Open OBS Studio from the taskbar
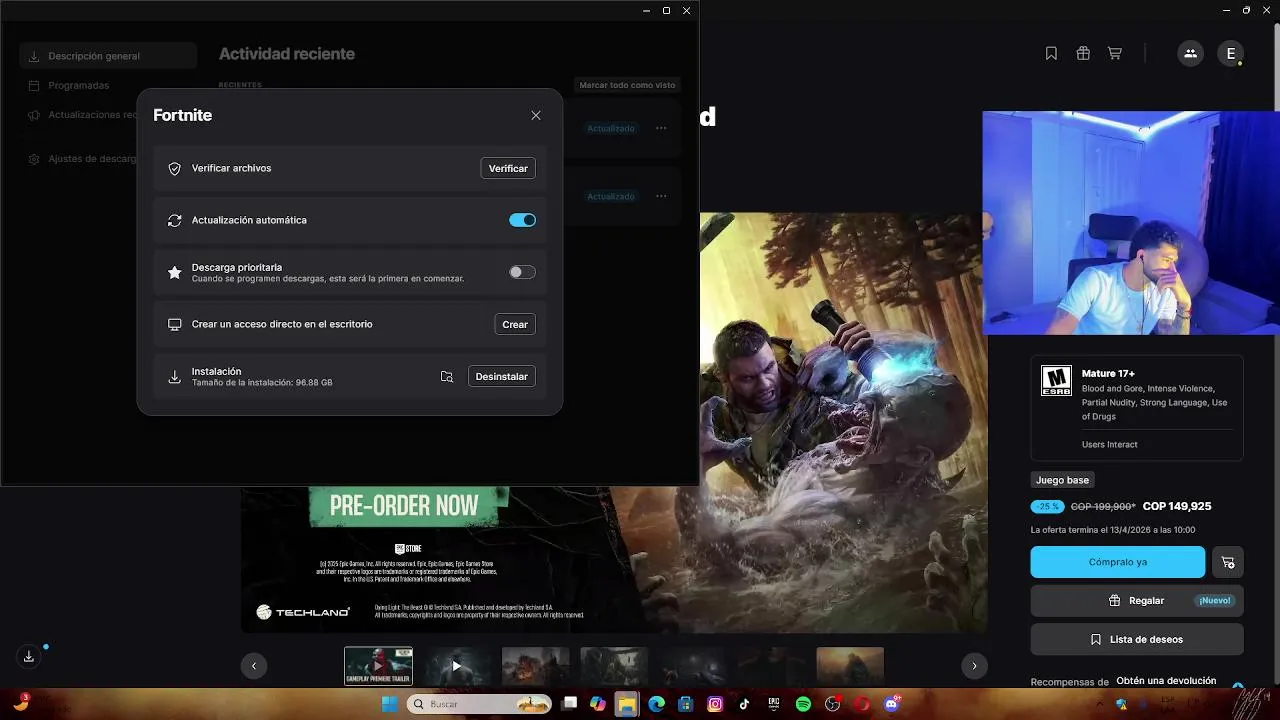 [832, 704]
